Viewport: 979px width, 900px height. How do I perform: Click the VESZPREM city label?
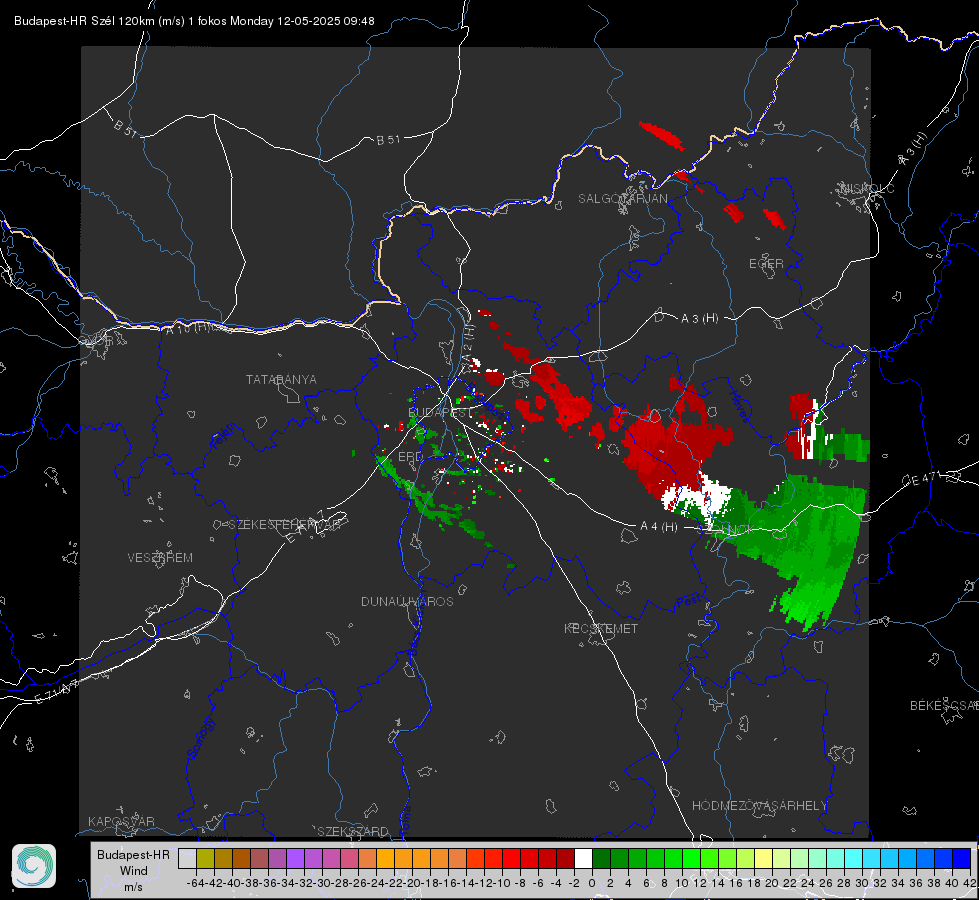(160, 558)
